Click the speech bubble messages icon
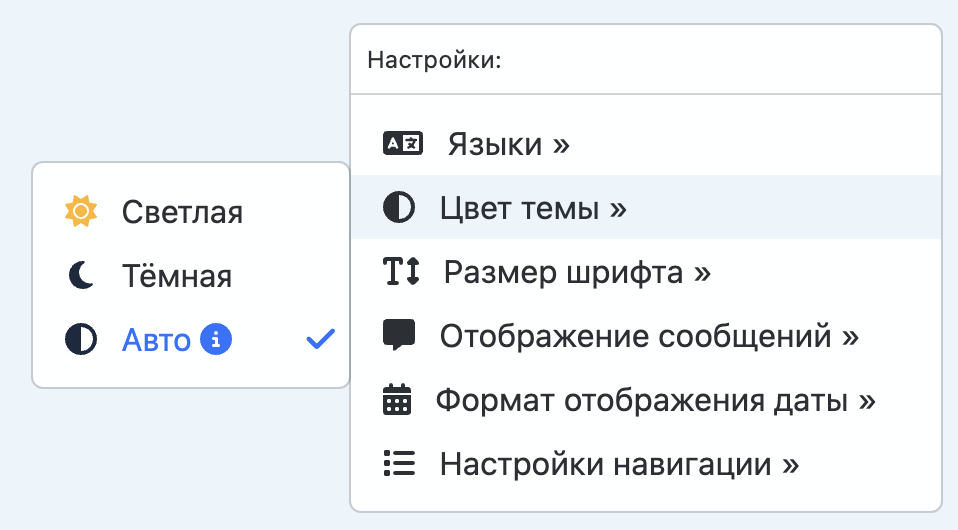958x530 pixels. [x=399, y=336]
